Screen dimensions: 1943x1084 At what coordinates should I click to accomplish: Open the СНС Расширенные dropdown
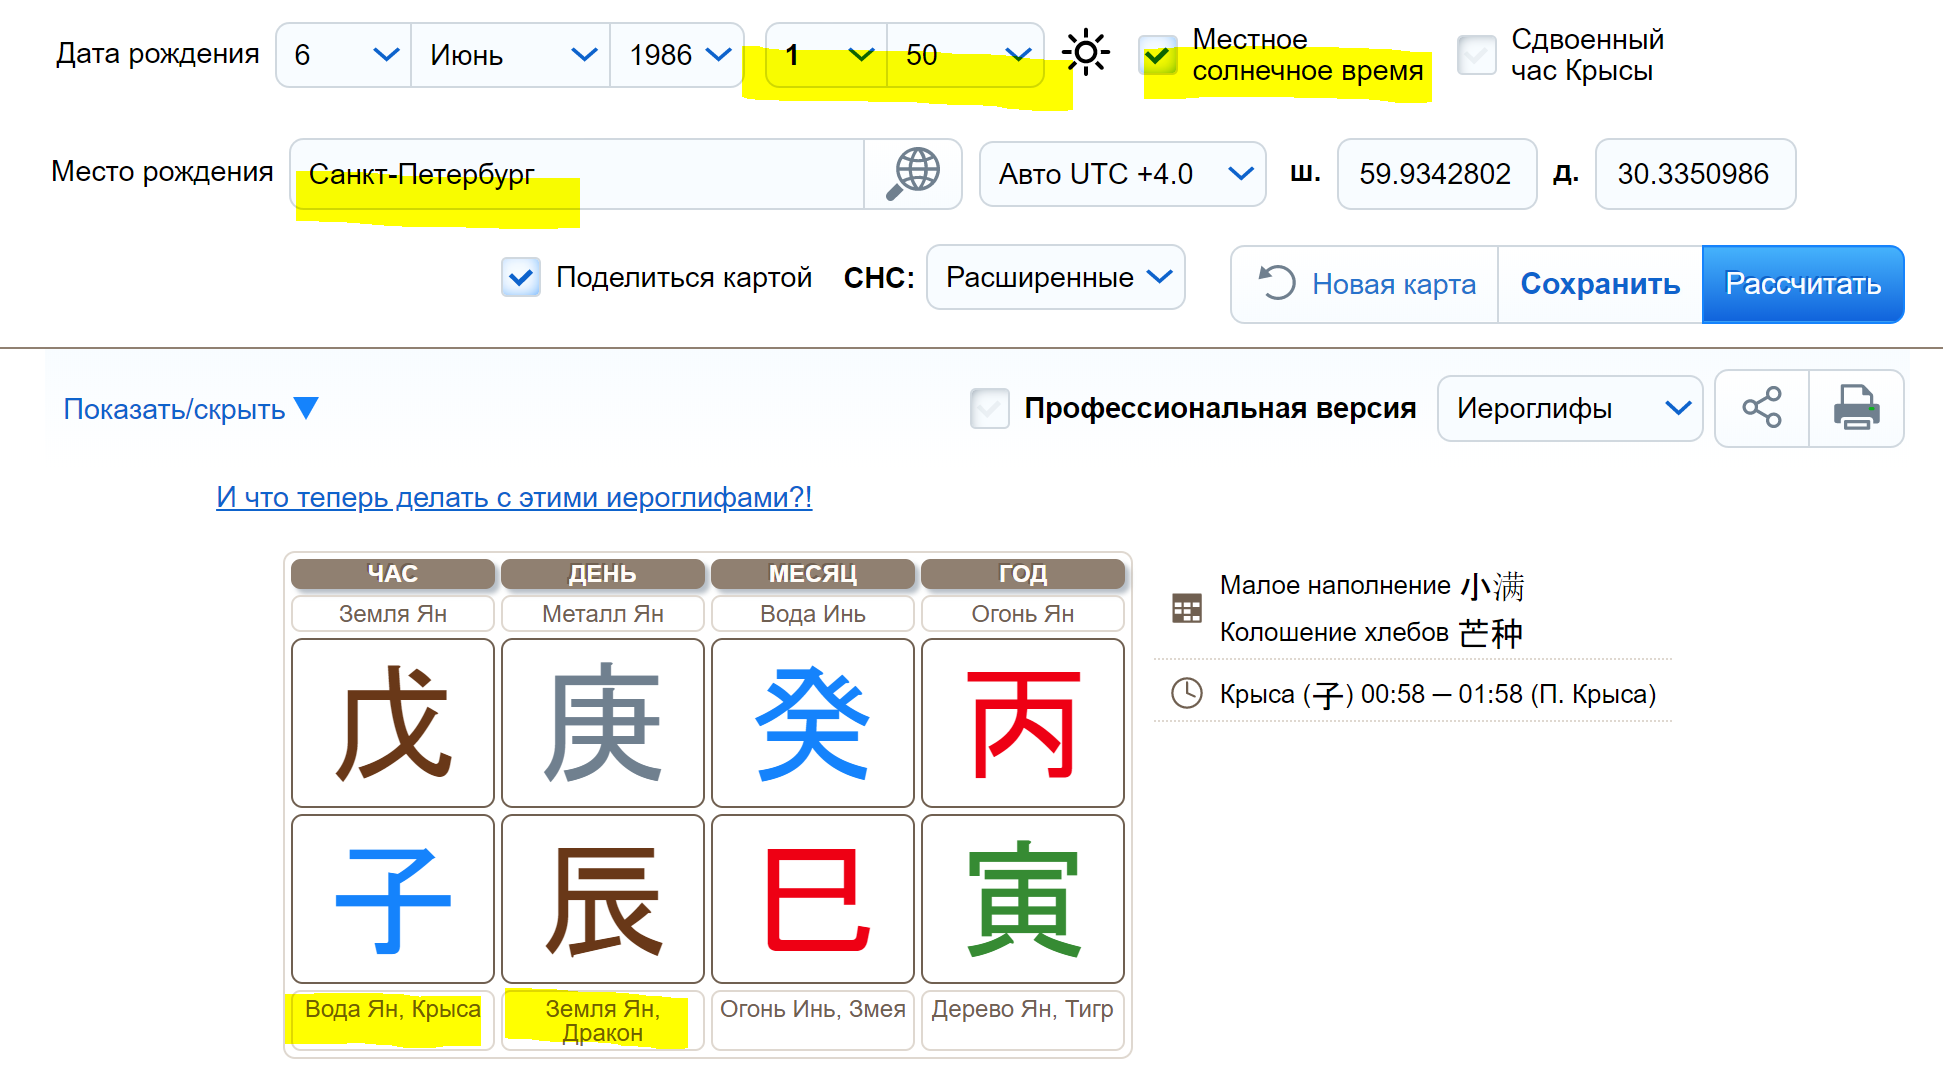[1054, 277]
